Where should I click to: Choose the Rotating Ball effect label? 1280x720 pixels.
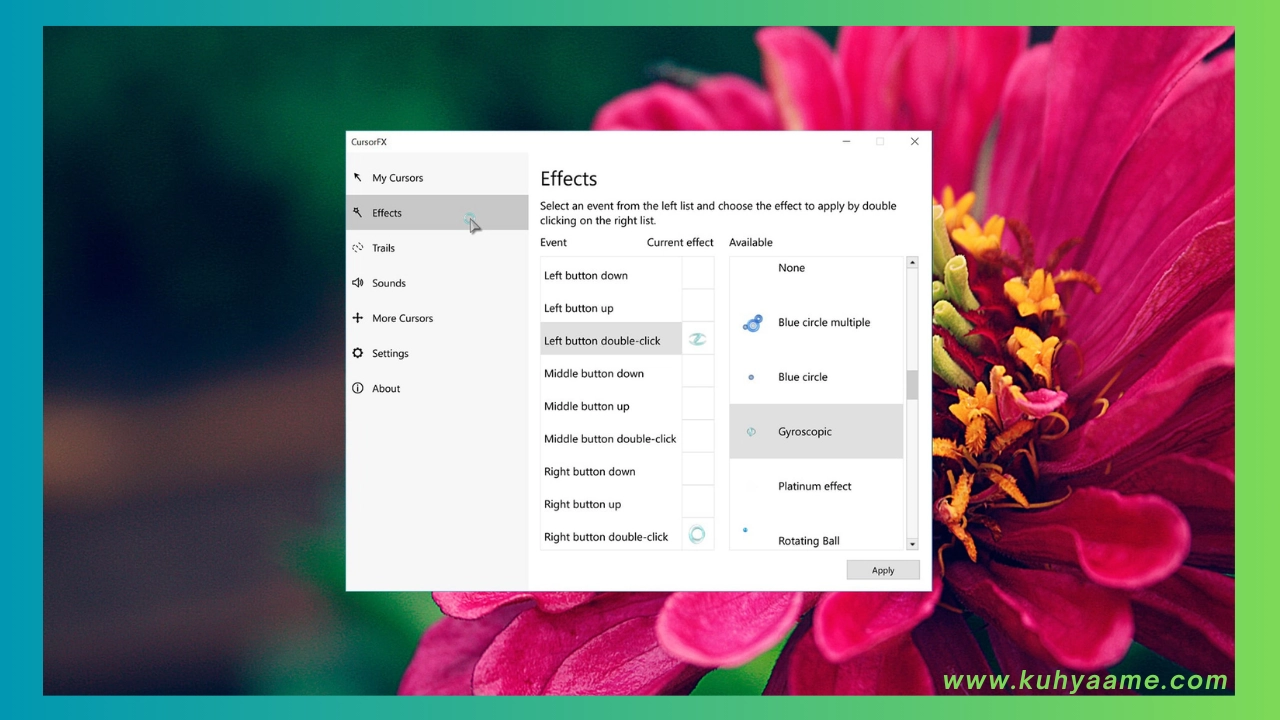(809, 541)
